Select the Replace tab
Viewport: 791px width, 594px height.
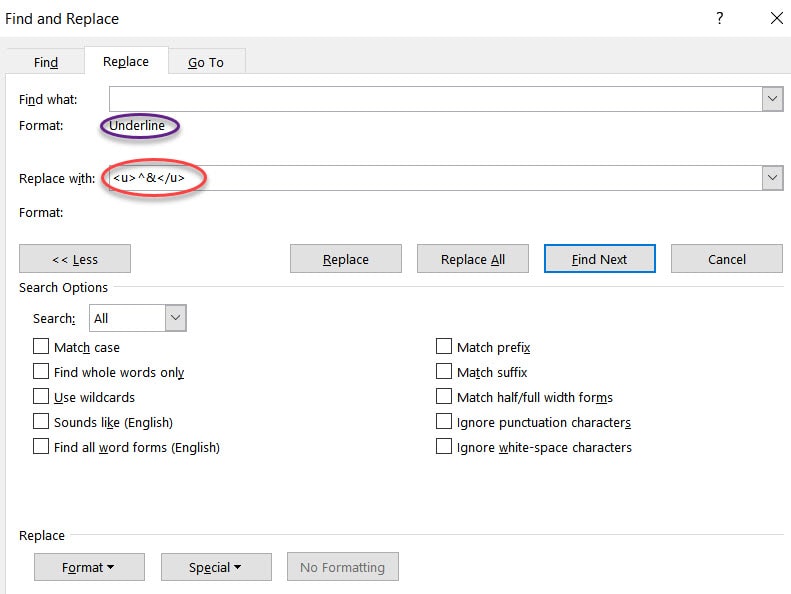tap(126, 61)
